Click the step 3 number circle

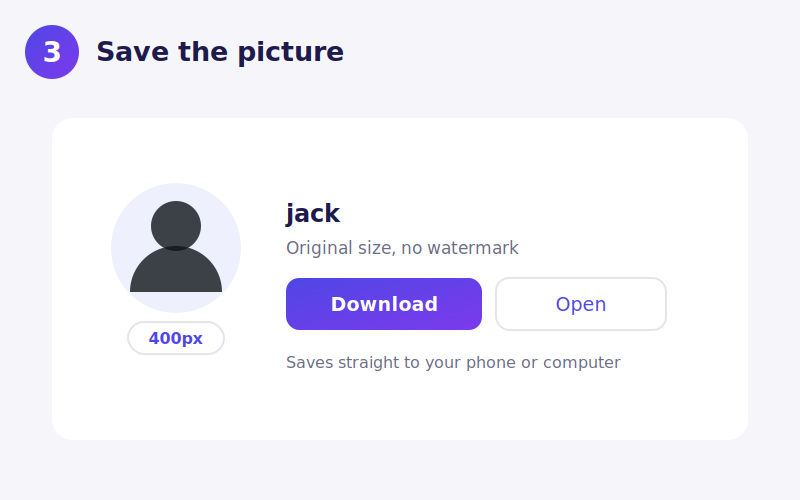(x=52, y=52)
